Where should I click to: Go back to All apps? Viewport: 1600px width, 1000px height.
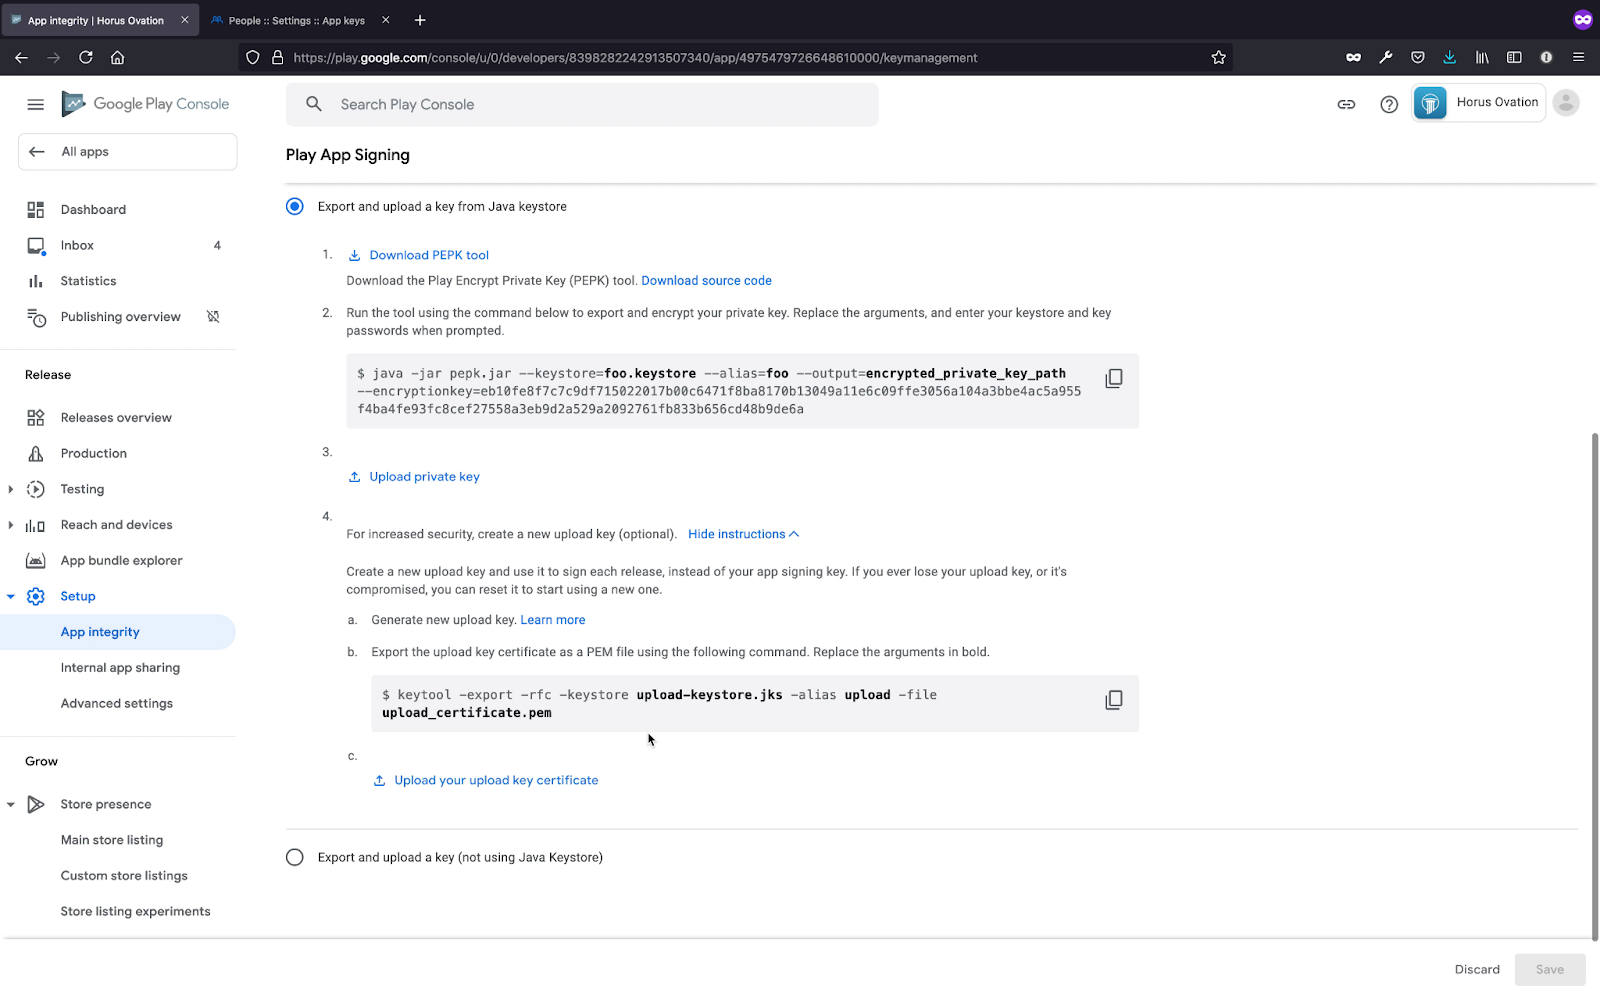point(128,152)
